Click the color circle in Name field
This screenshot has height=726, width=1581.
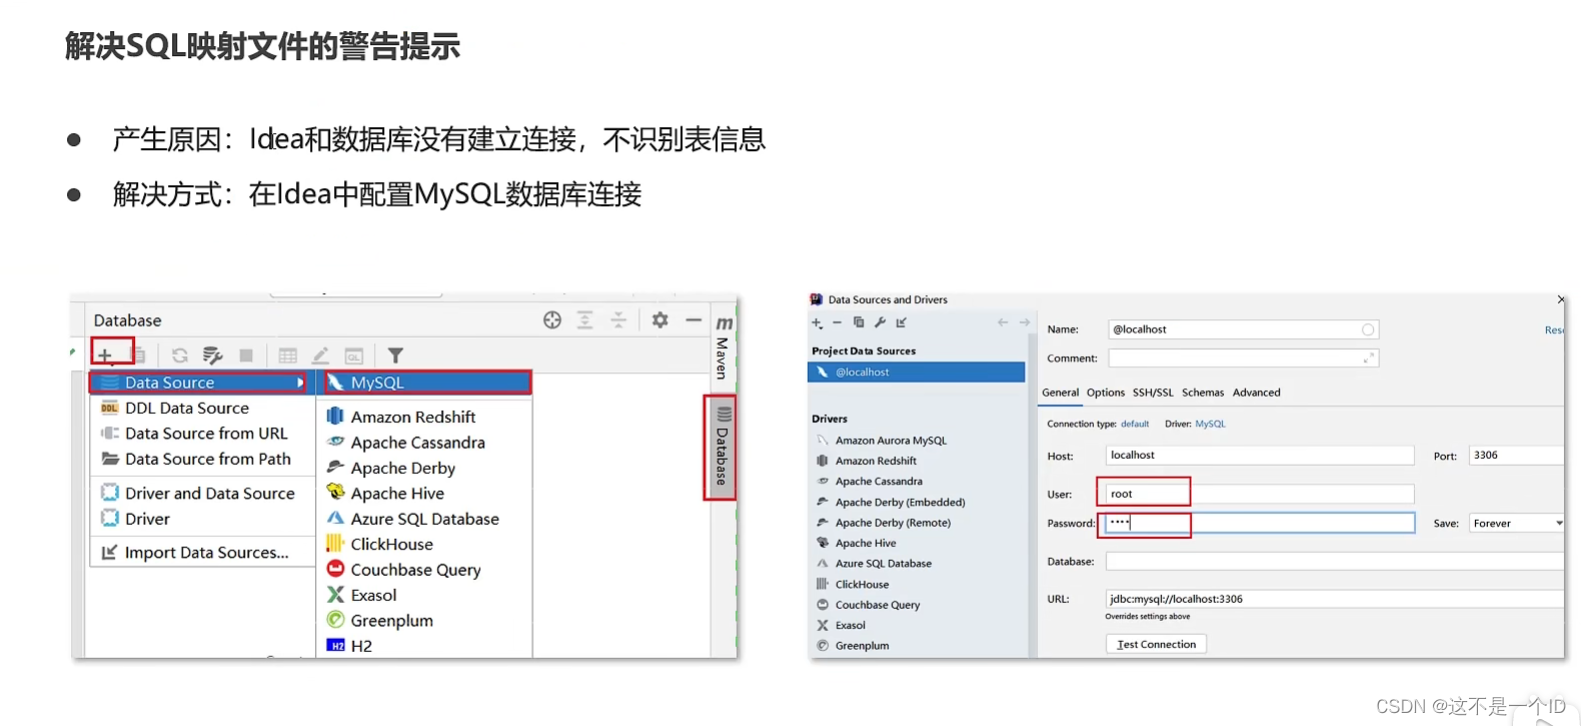pyautogui.click(x=1368, y=330)
